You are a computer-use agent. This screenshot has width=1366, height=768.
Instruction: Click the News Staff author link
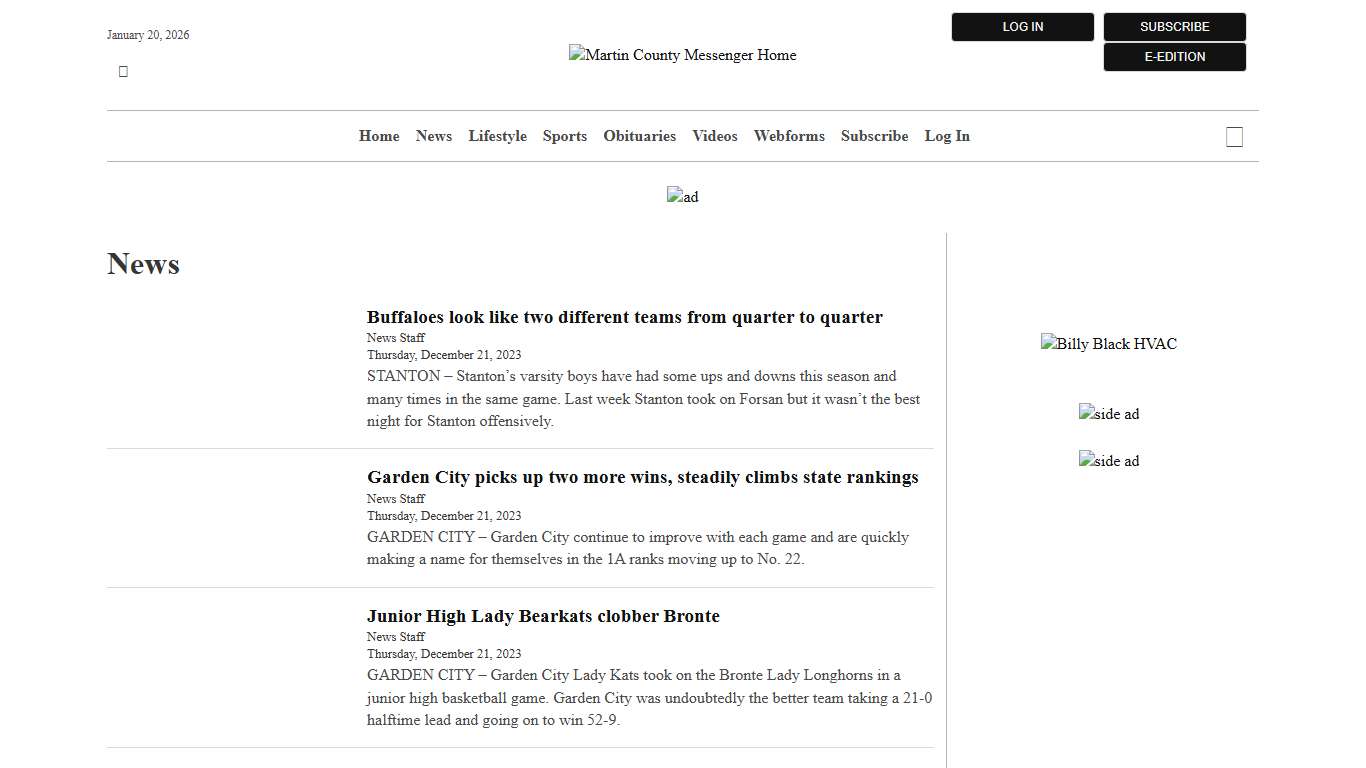pos(395,337)
